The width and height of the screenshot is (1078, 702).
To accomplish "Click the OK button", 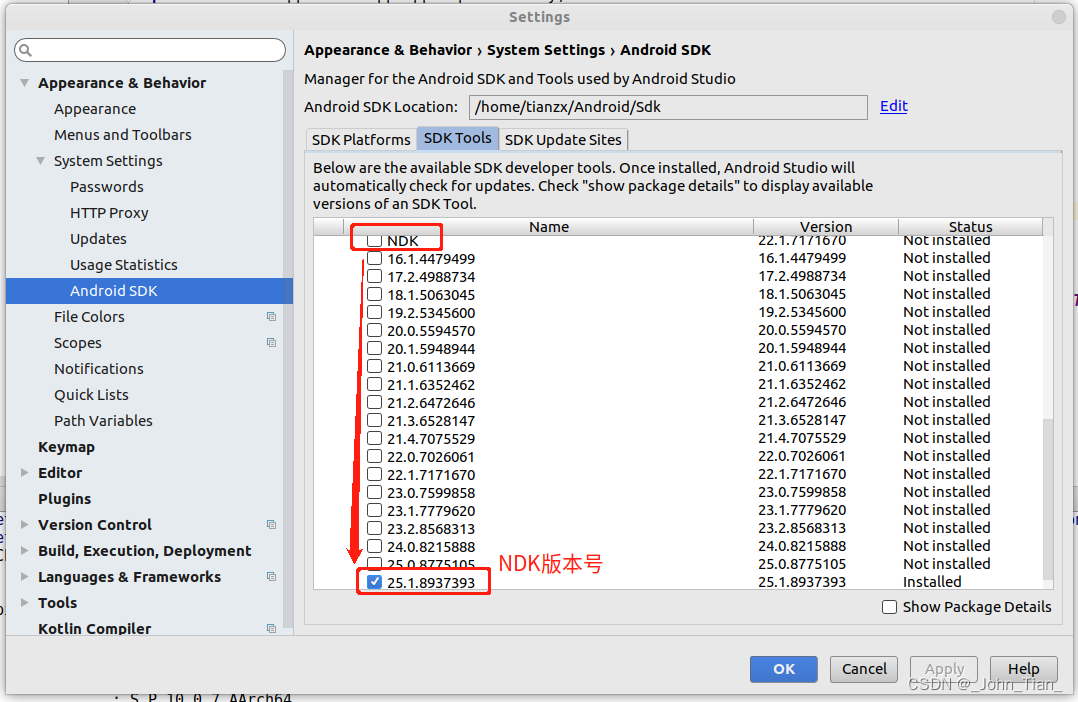I will 784,669.
